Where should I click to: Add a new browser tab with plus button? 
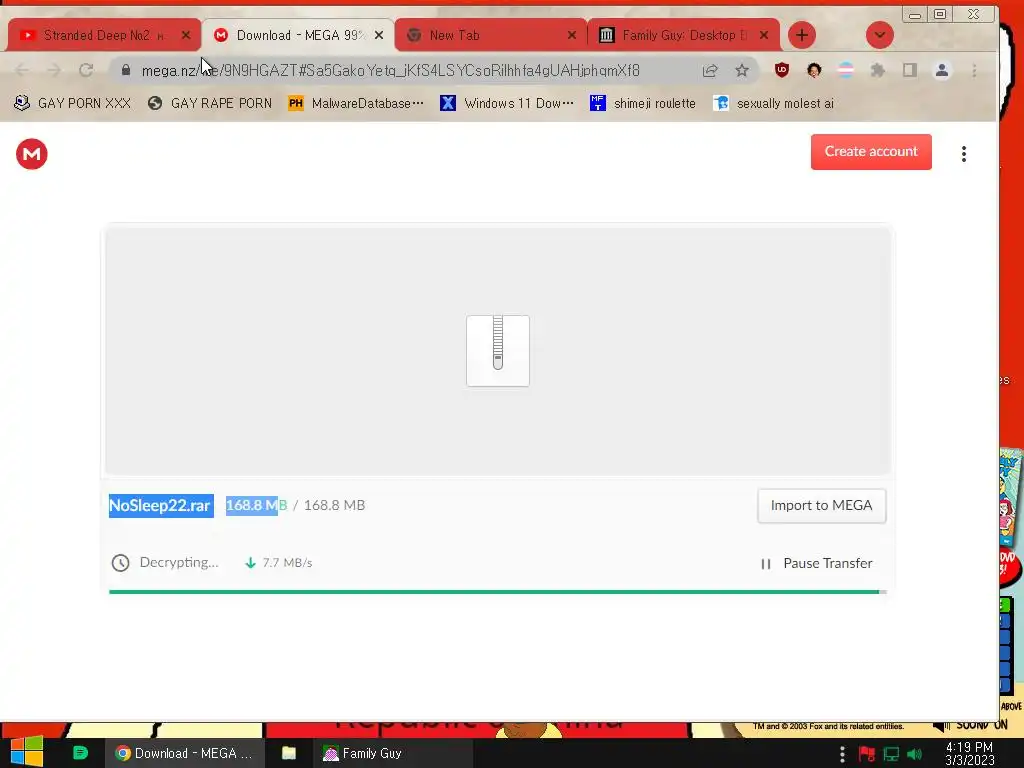point(802,35)
